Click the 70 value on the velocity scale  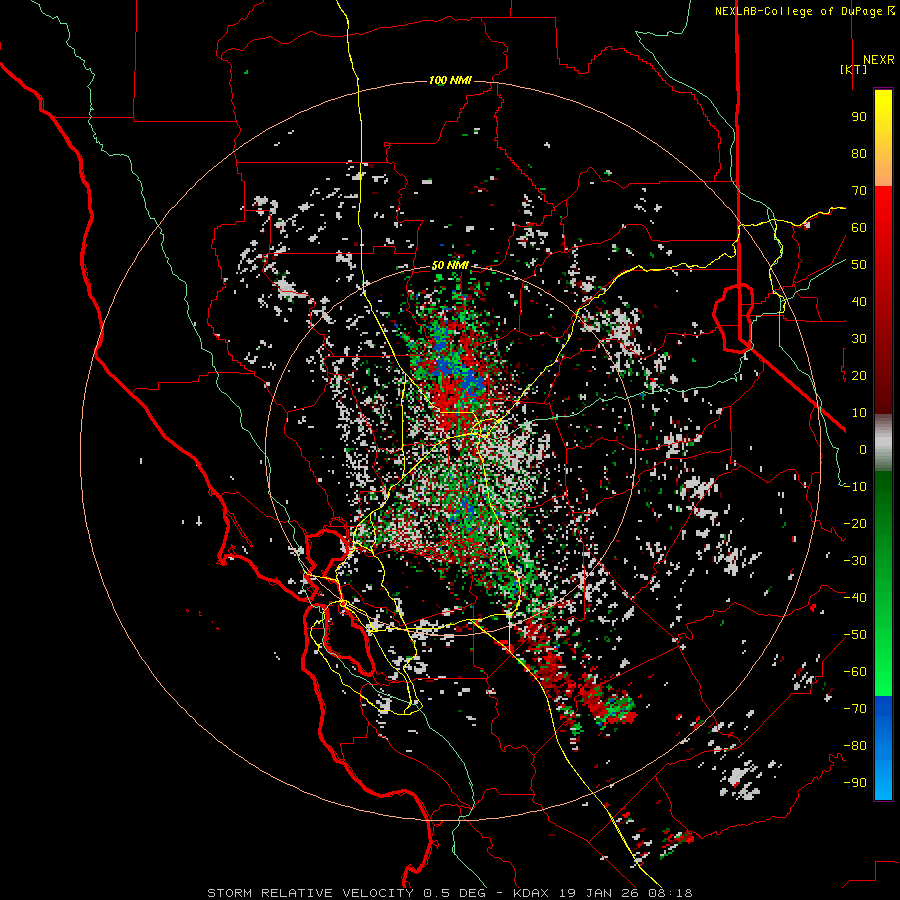coord(859,191)
